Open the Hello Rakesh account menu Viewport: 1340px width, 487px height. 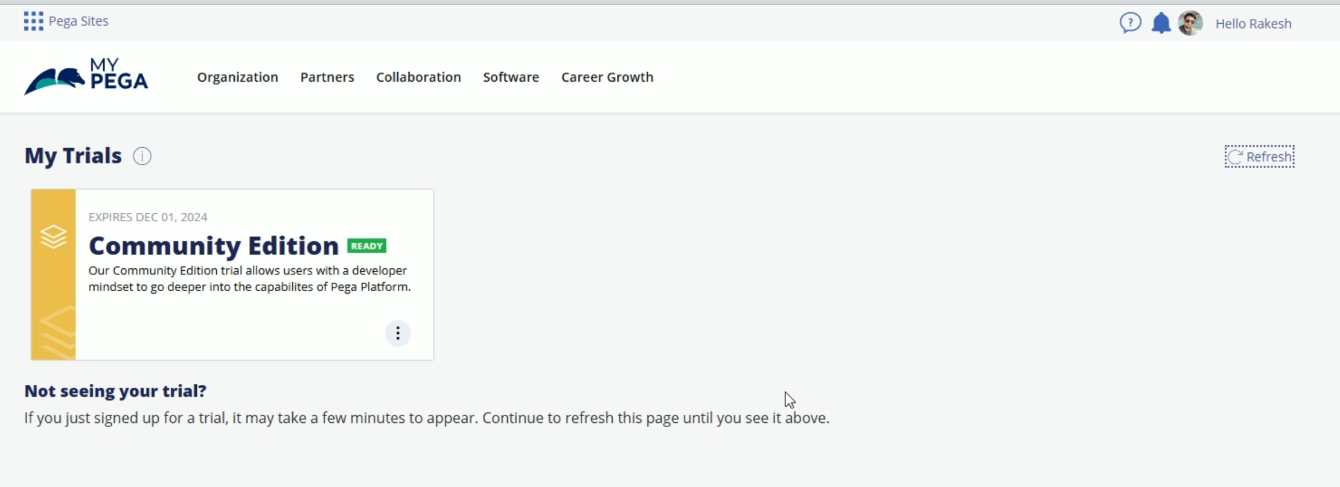1253,23
